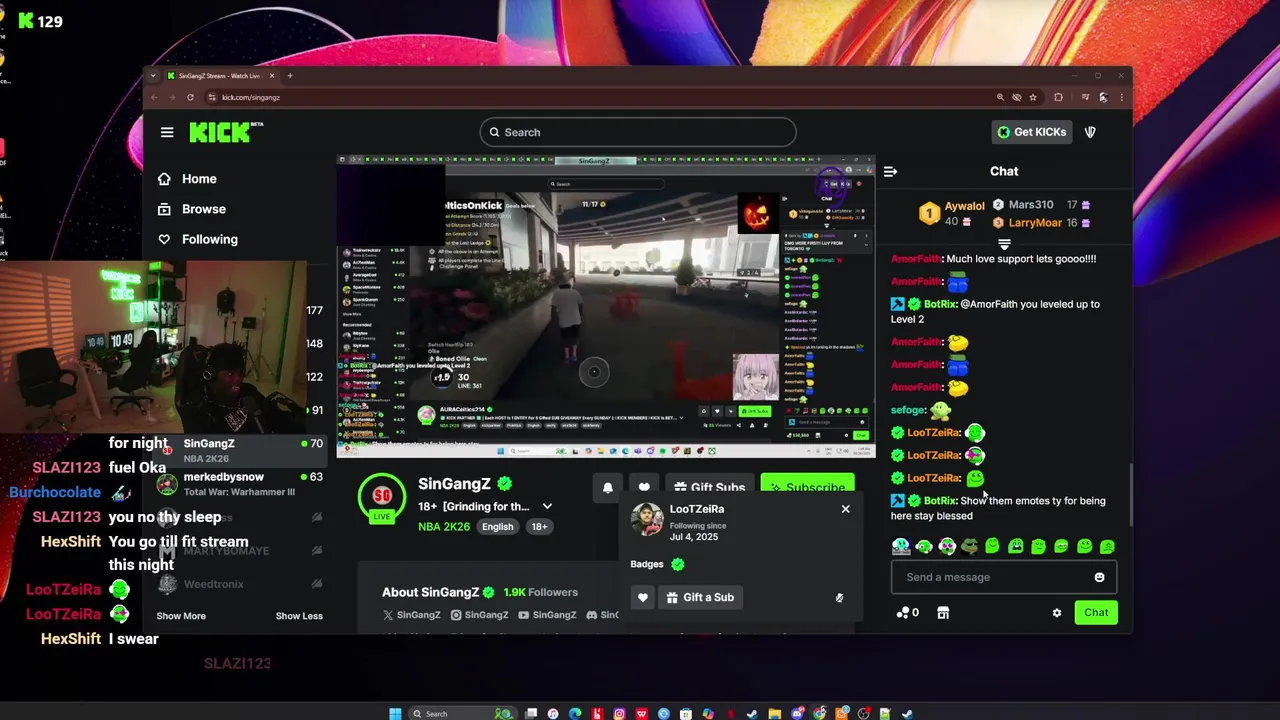The image size is (1280, 720).
Task: Click the NBA 2K26 category link
Action: click(443, 527)
